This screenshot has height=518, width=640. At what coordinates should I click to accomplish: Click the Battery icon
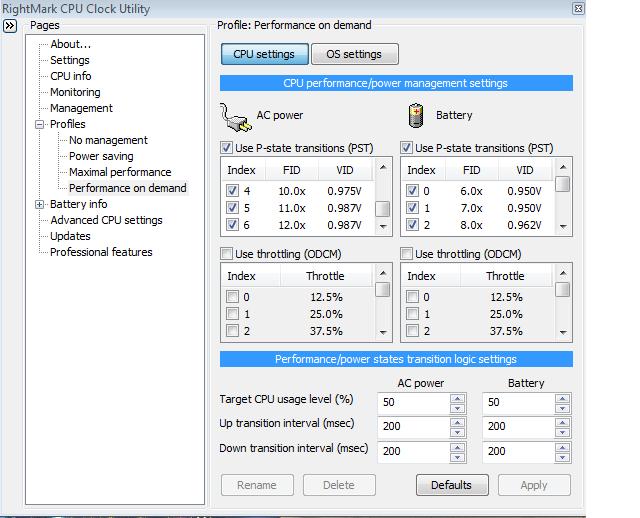(x=416, y=116)
